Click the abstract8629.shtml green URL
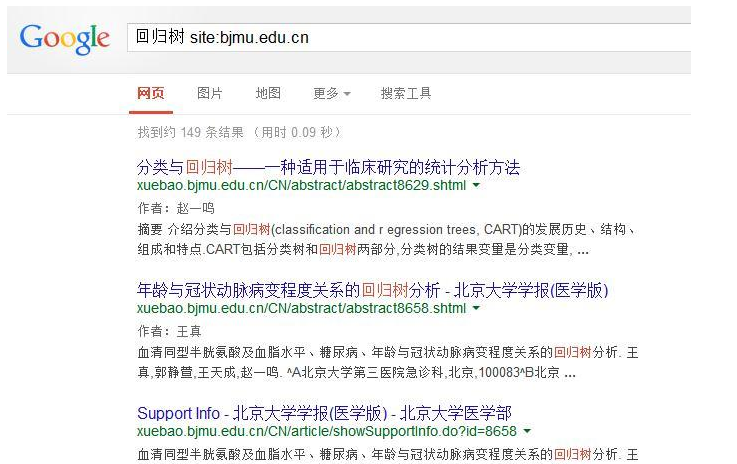Viewport: 737px width, 464px height. (301, 185)
